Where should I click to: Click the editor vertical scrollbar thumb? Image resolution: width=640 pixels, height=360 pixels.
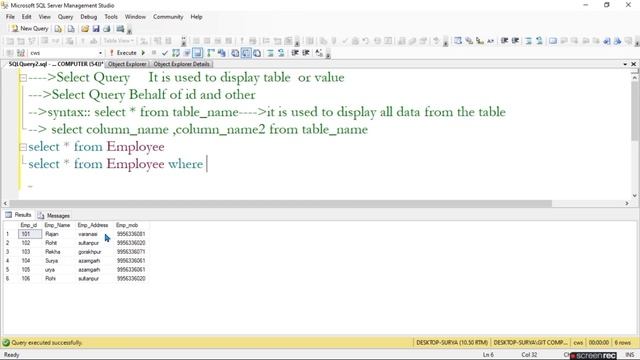click(x=635, y=112)
